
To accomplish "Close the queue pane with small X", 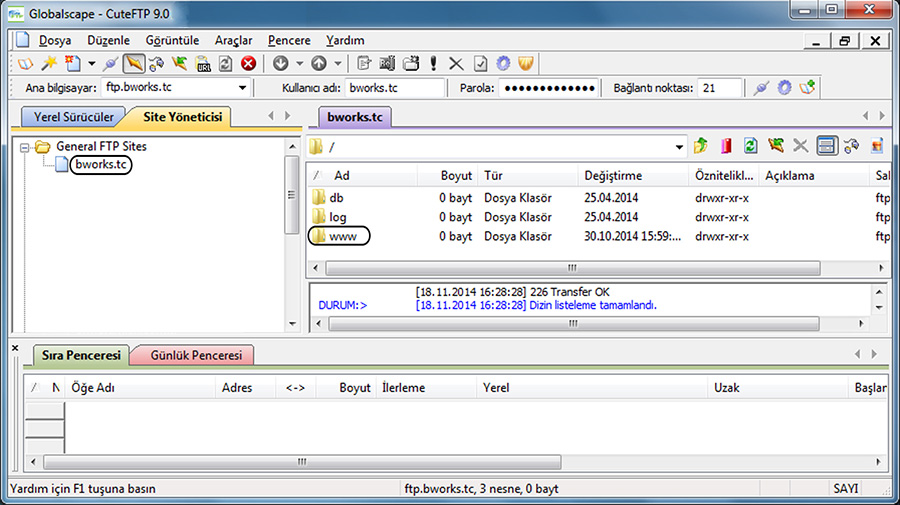I will 15,348.
